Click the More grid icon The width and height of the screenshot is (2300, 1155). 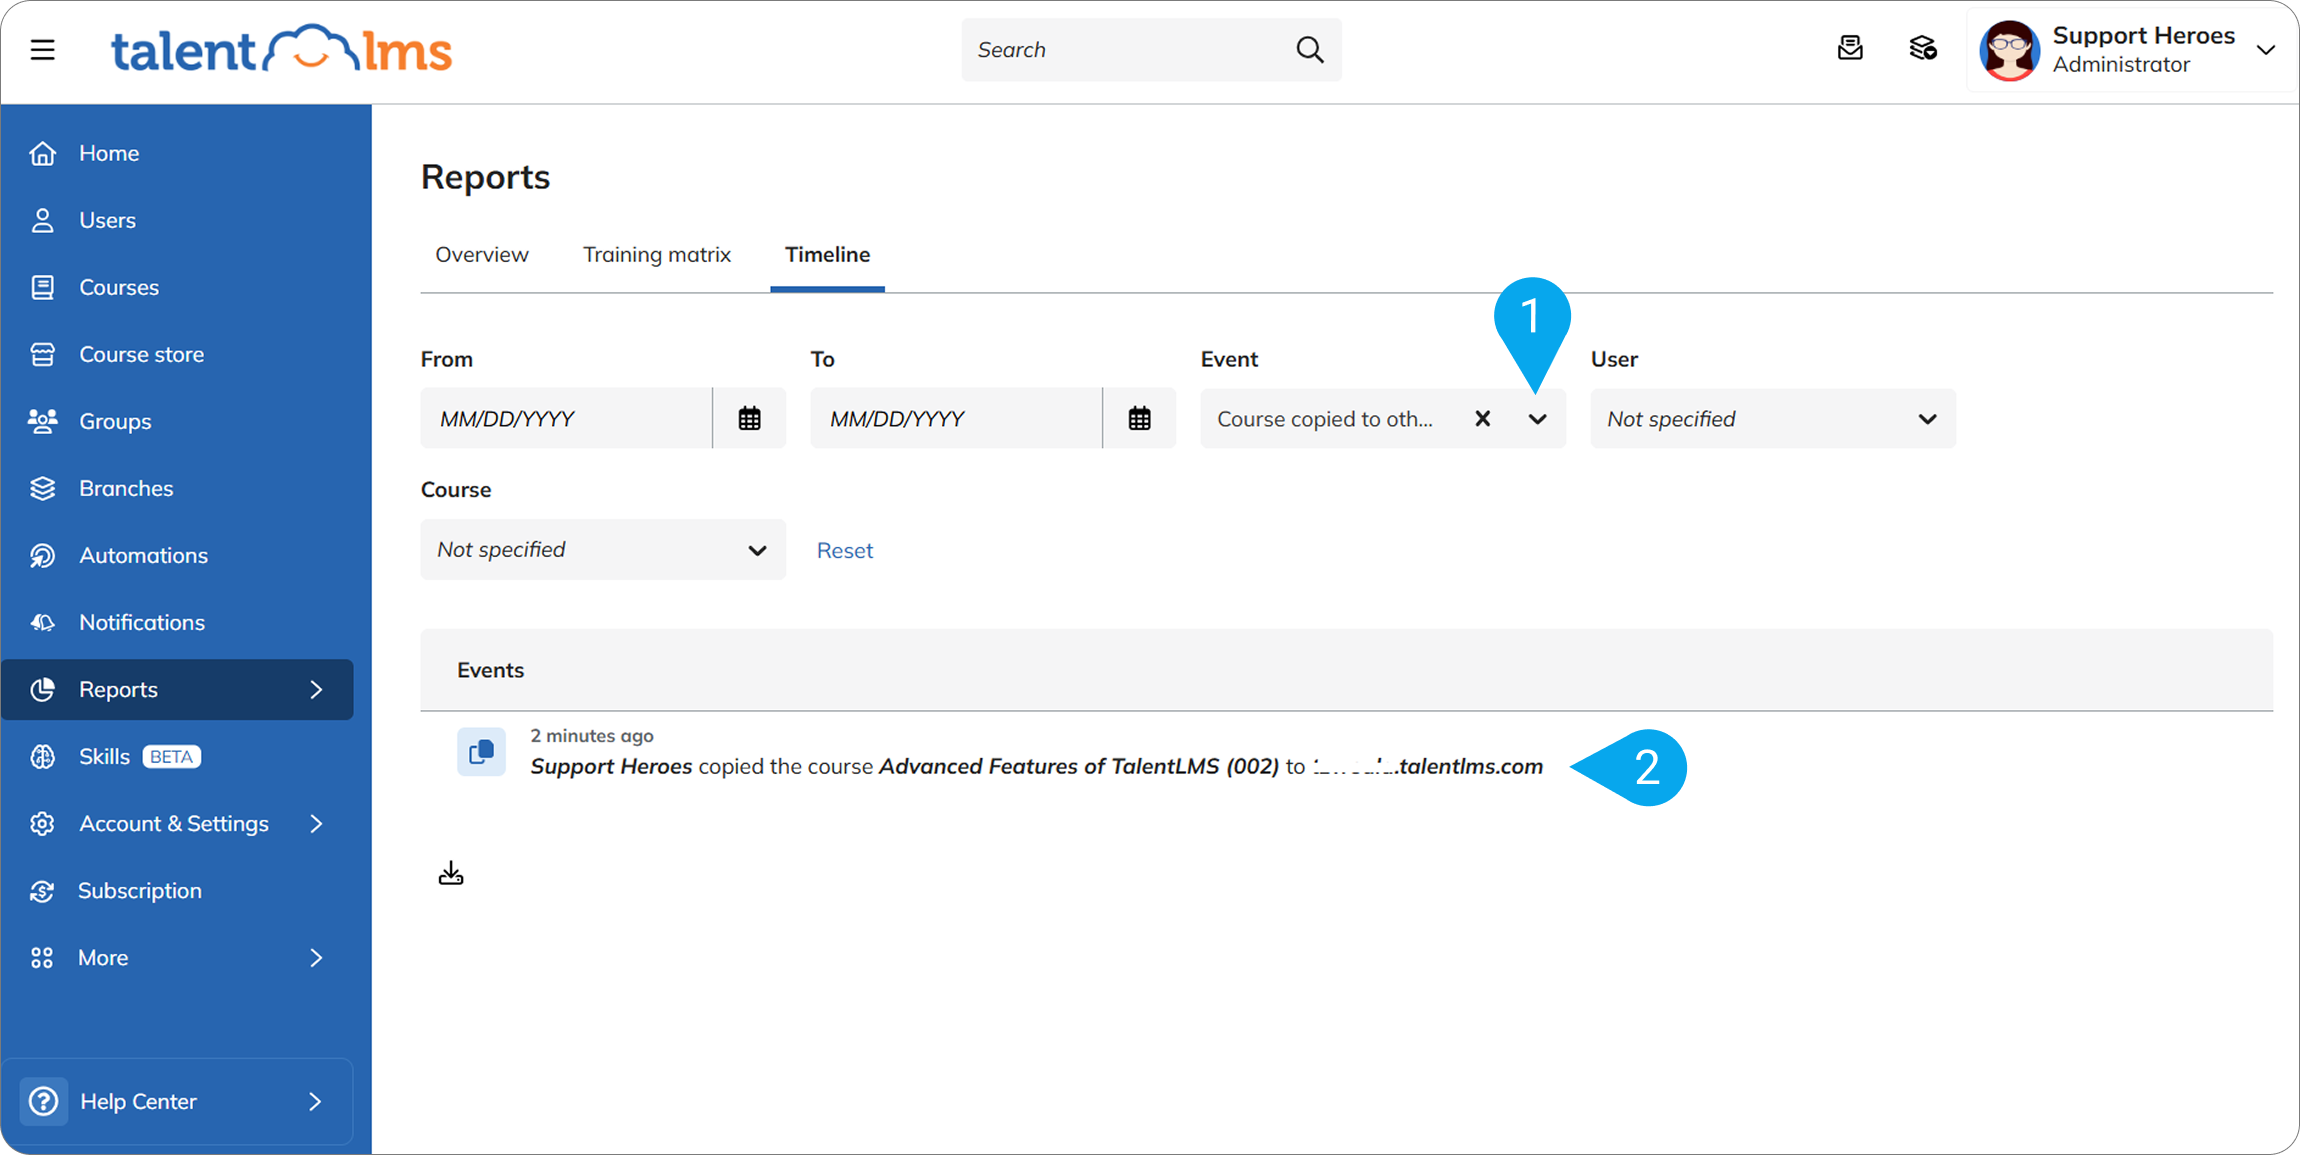(x=42, y=957)
